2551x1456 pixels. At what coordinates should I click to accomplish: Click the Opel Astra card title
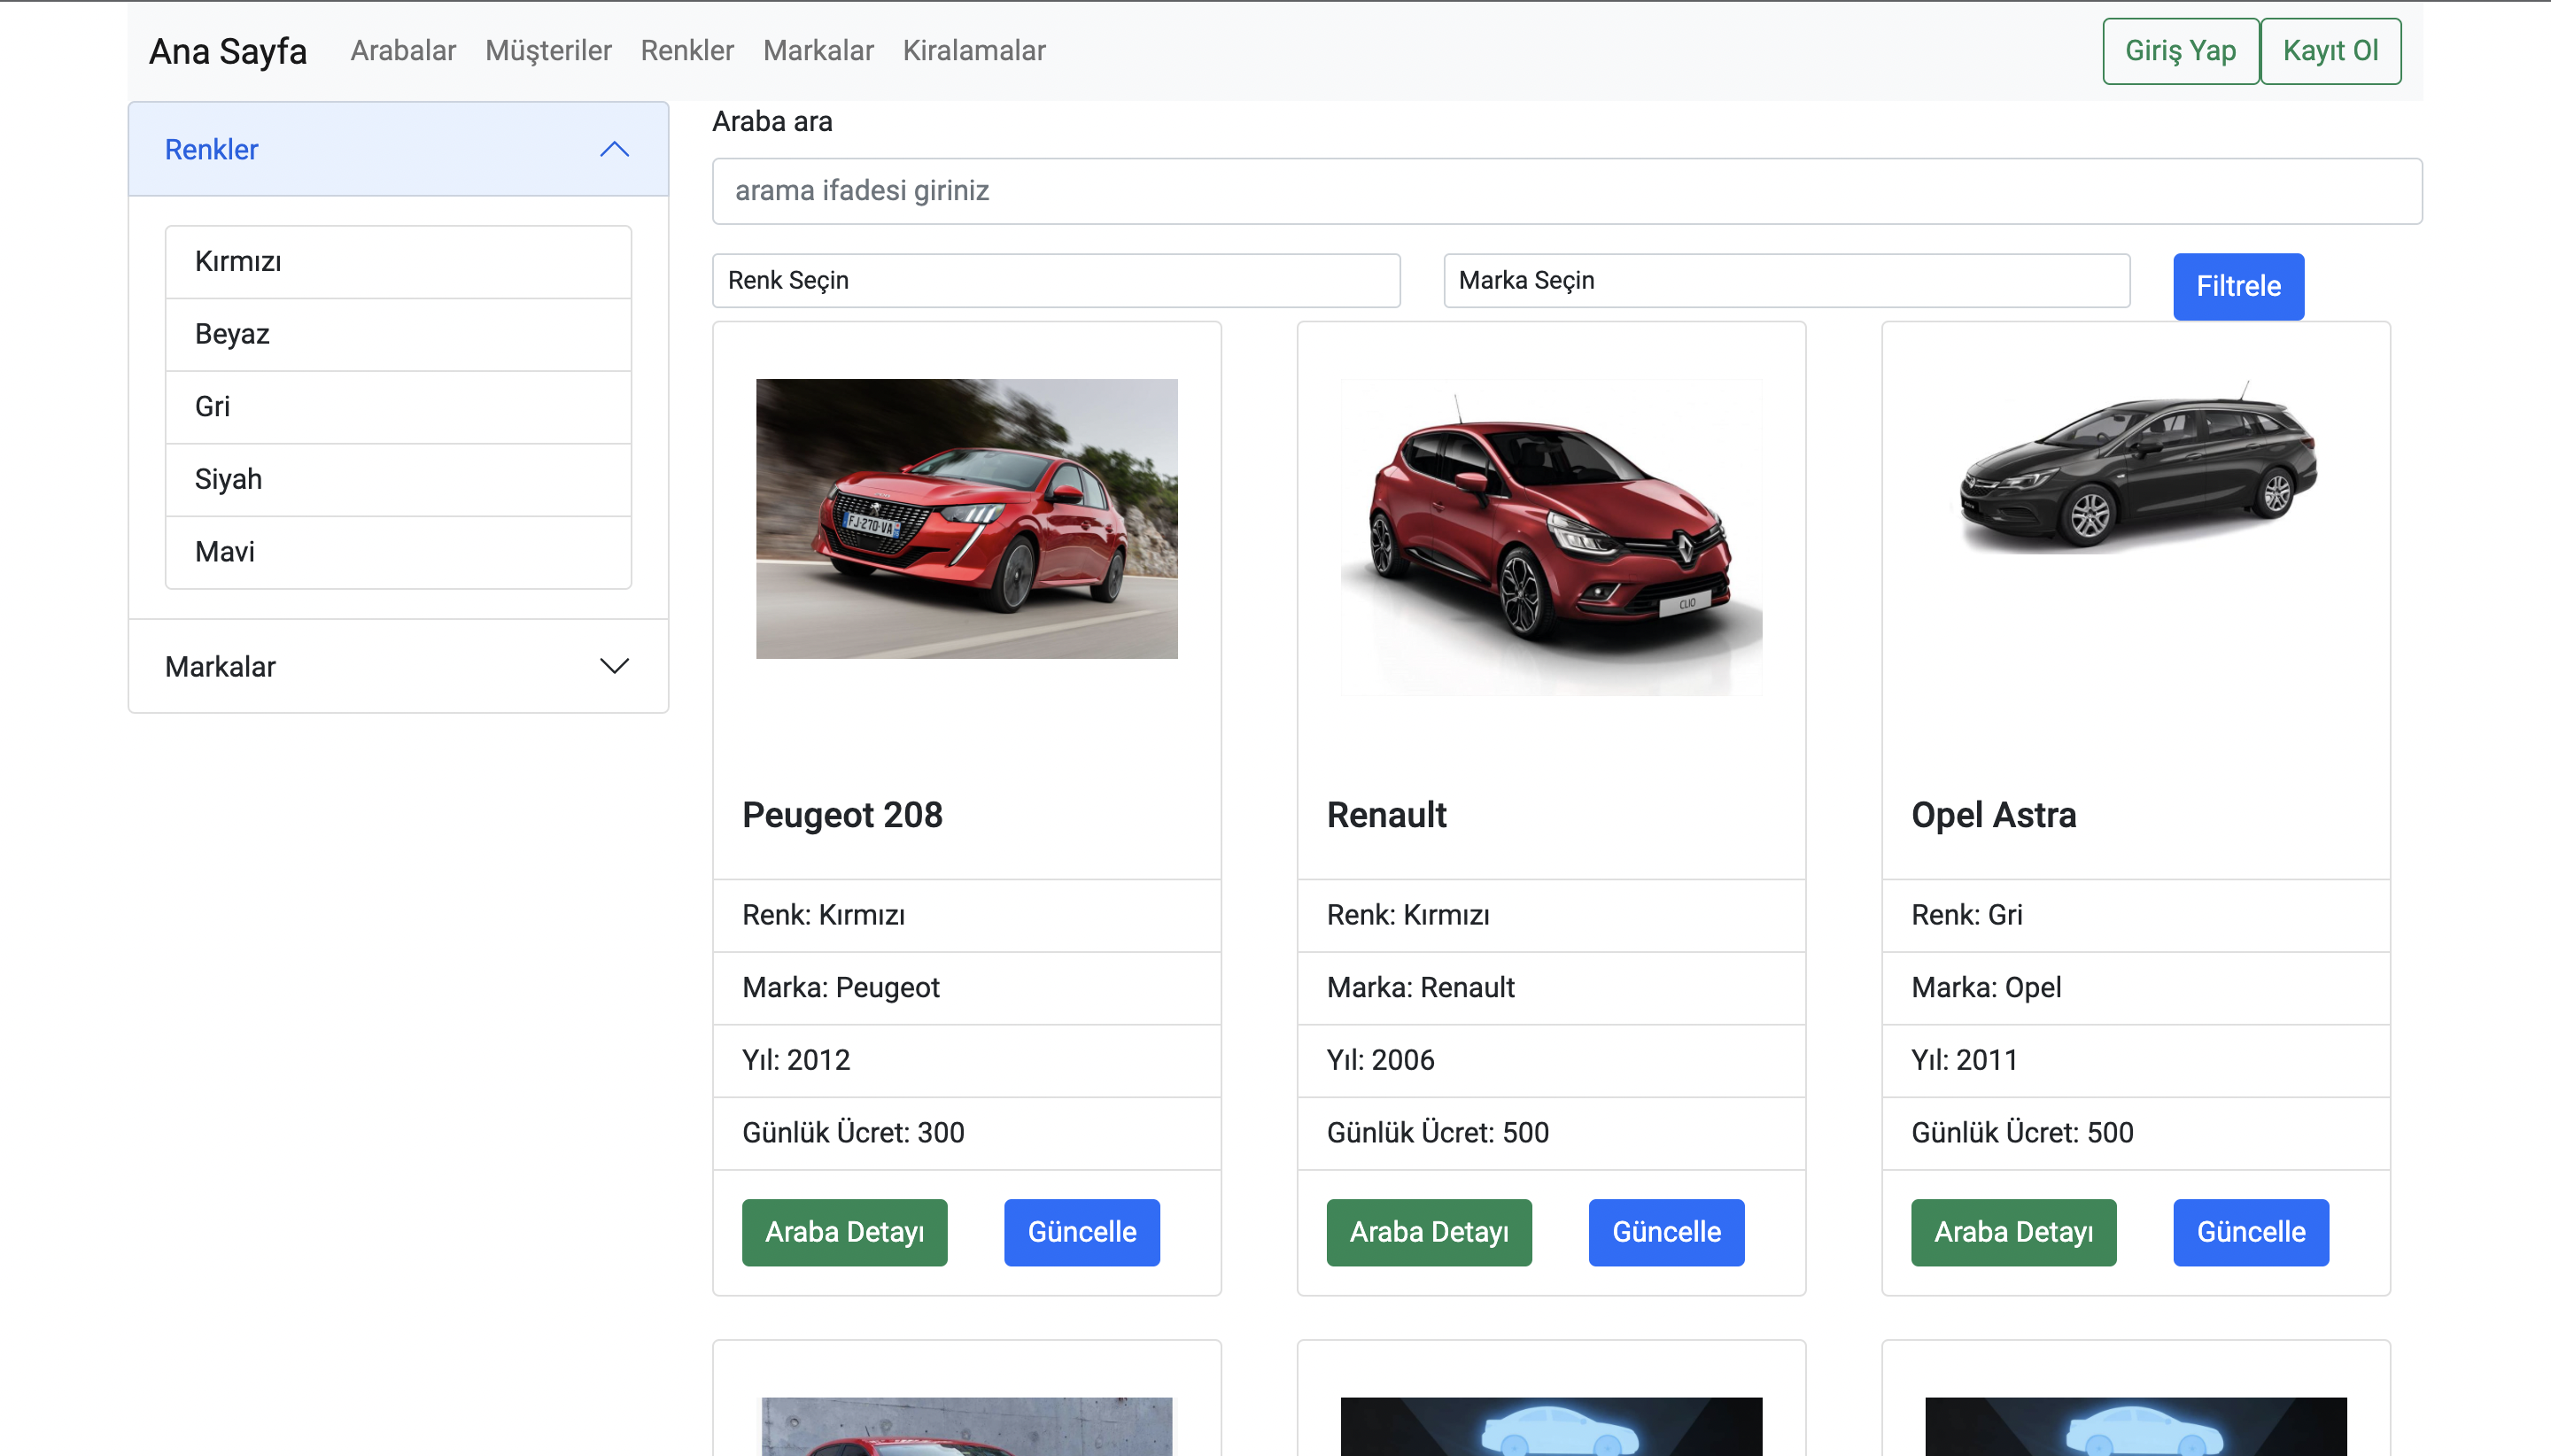tap(1993, 815)
